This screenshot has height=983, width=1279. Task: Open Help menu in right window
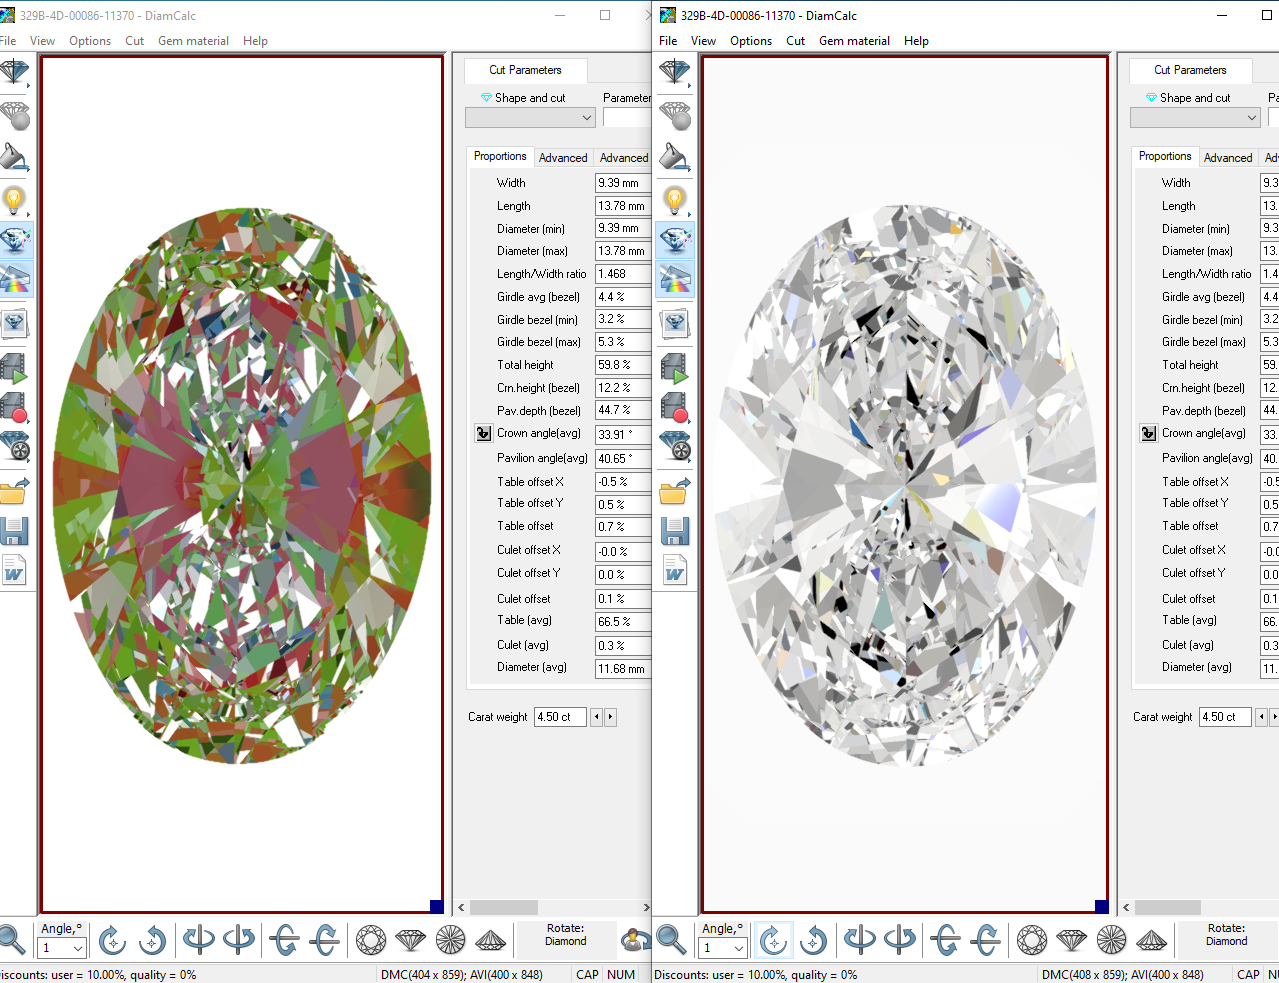[916, 41]
